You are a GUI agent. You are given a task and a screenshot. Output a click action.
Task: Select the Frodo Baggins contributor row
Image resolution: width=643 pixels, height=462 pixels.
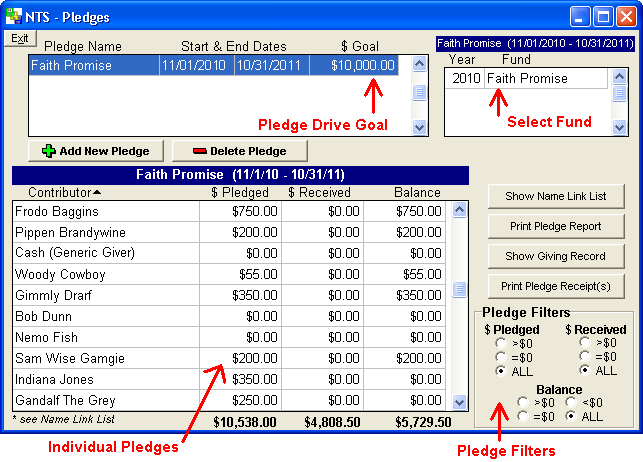click(229, 212)
